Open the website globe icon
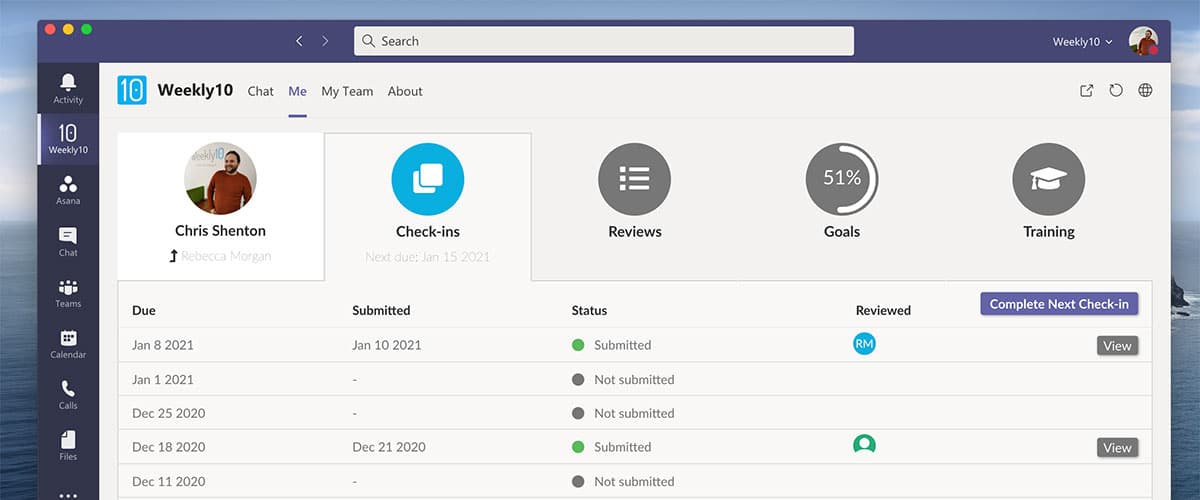 [x=1146, y=90]
